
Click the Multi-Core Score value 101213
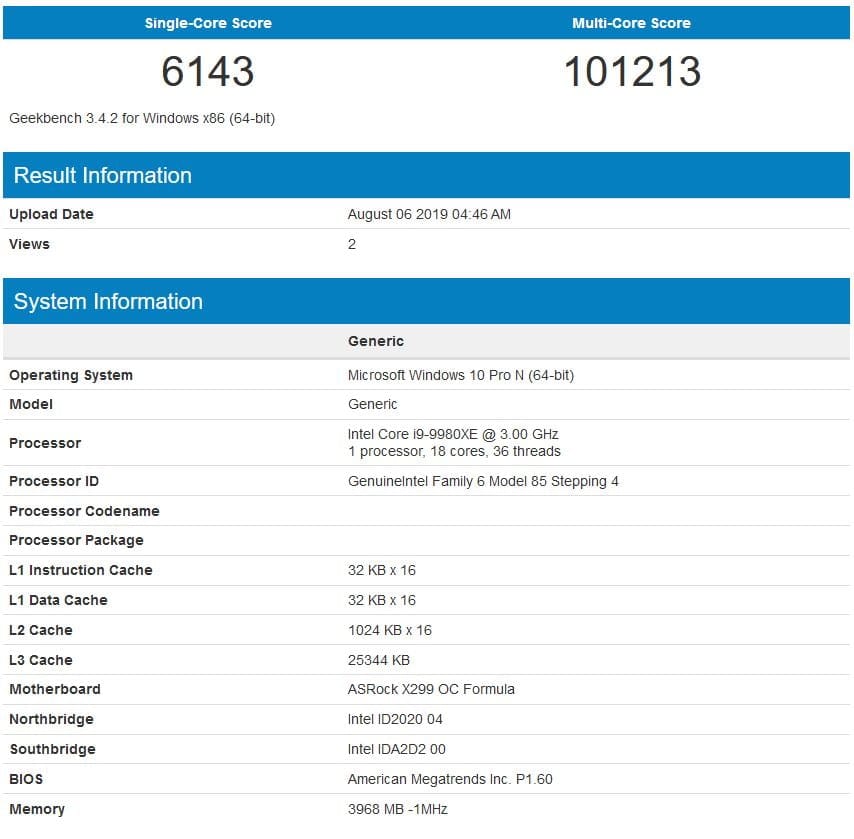[632, 71]
